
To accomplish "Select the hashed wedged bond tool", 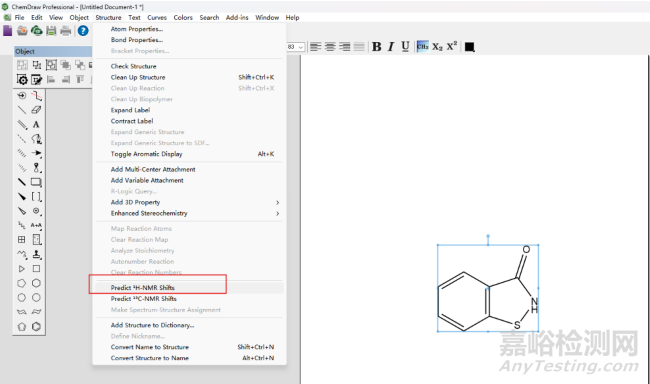I will tap(22, 168).
